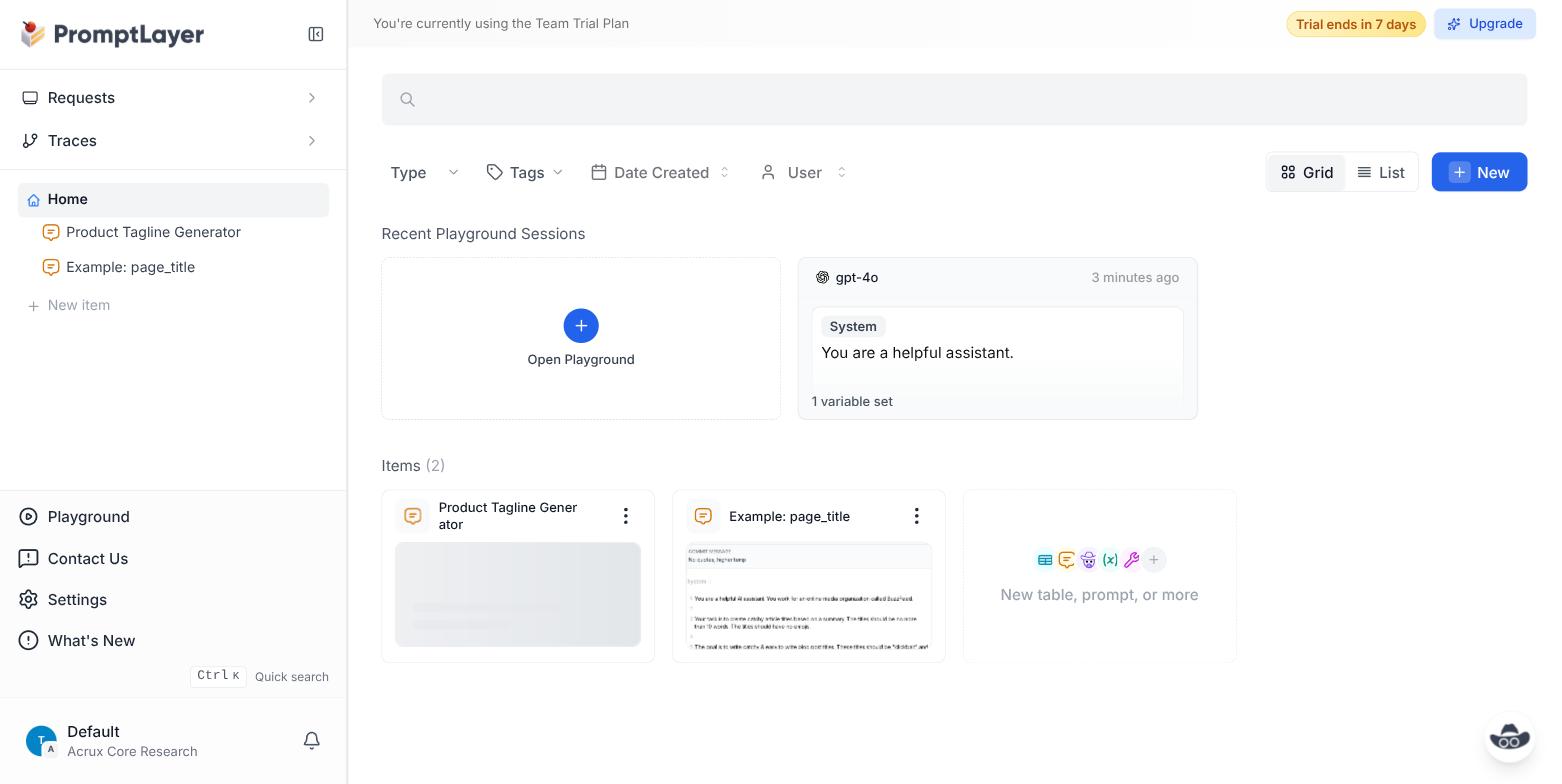1562x784 pixels.
Task: Open Product Tagline Generator in the sidebar
Action: 153,232
